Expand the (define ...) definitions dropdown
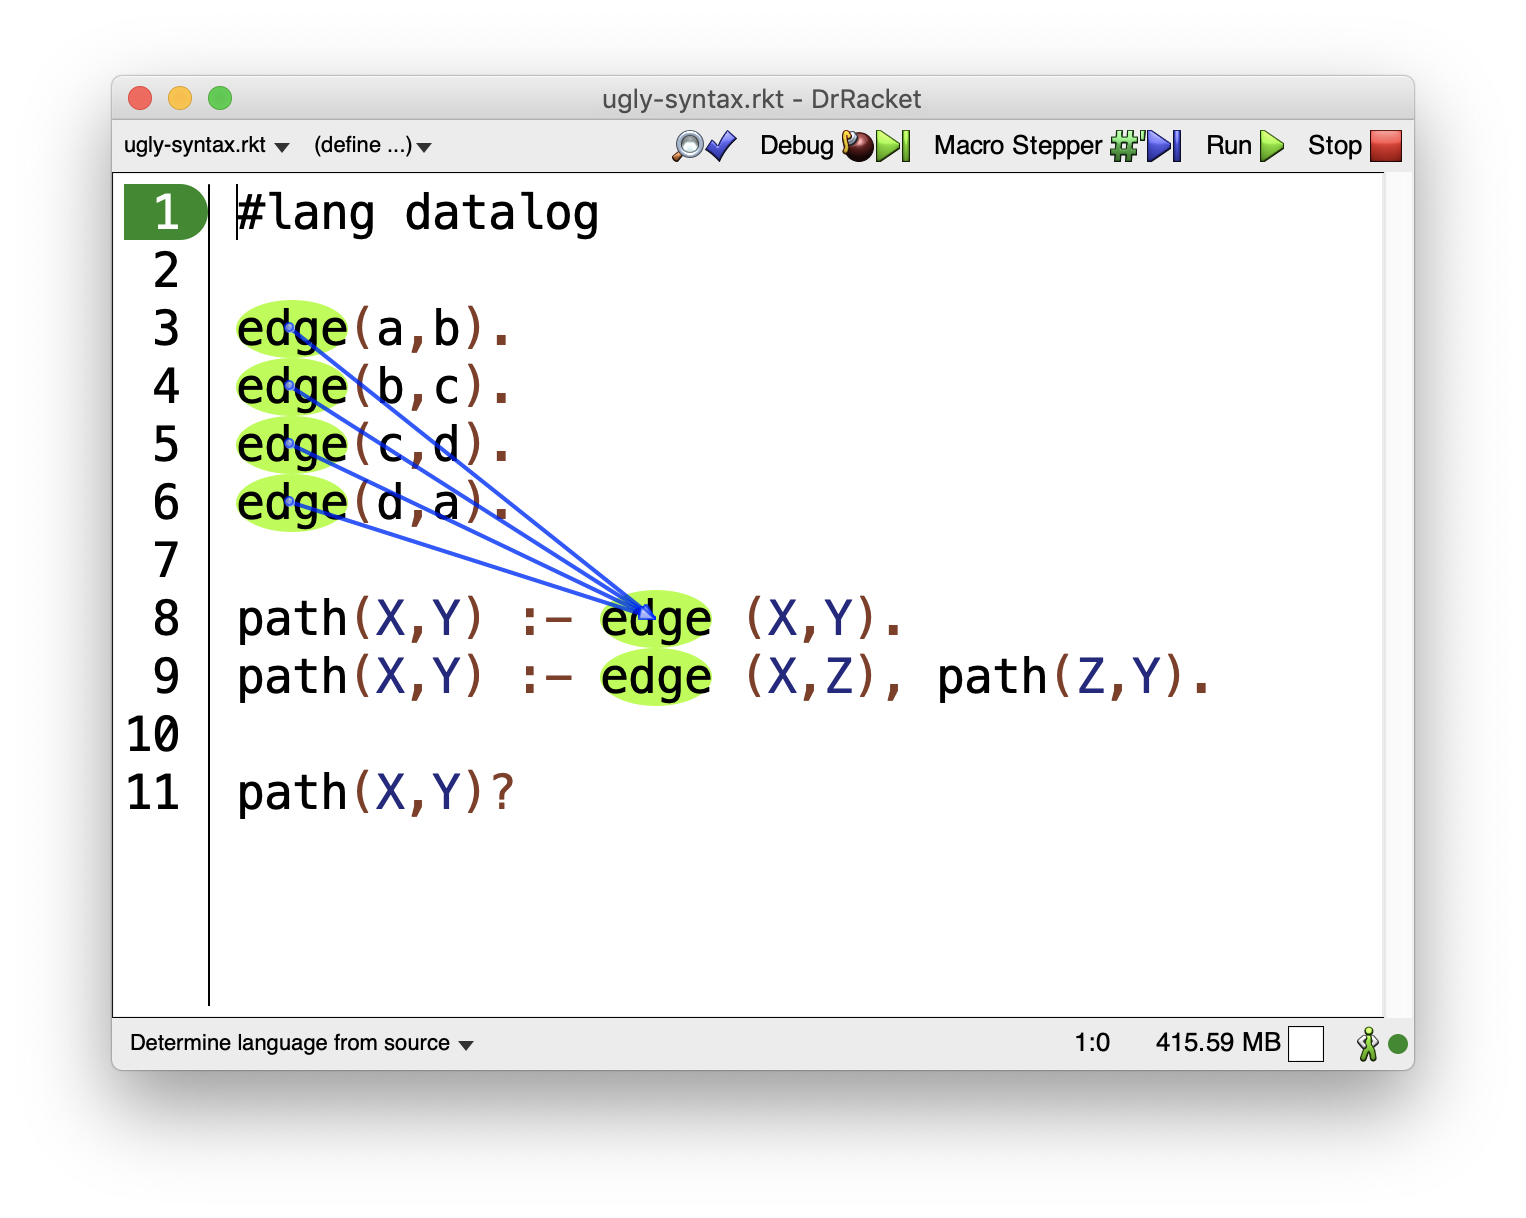1526x1218 pixels. point(372,145)
